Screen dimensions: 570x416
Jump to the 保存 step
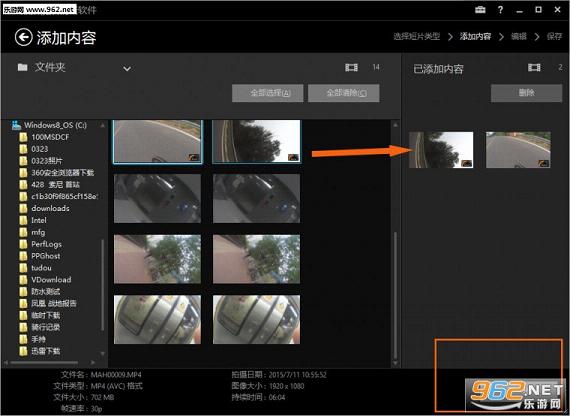[554, 36]
